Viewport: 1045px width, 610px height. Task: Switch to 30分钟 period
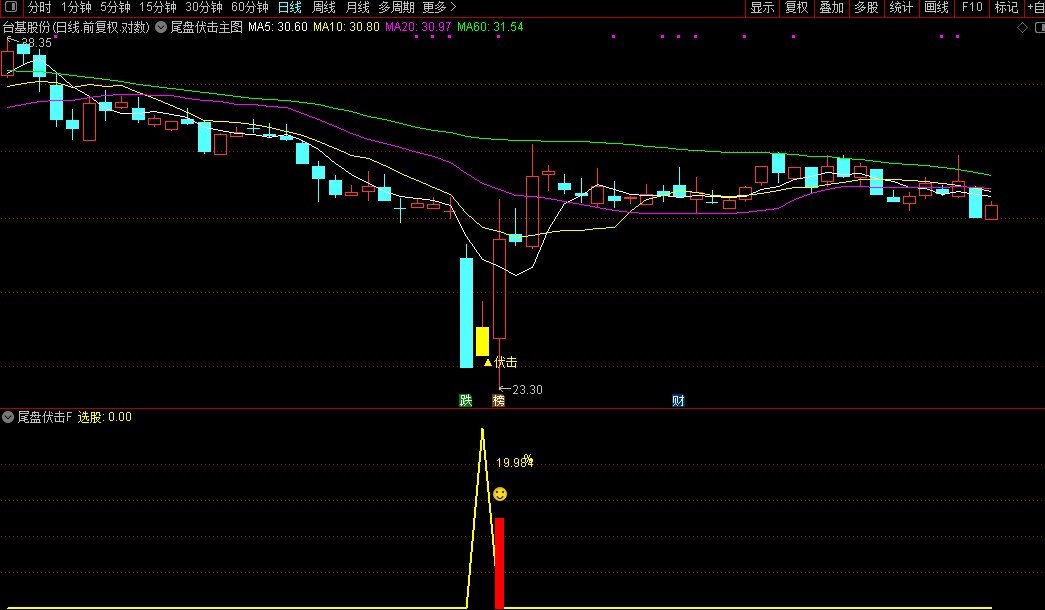204,7
